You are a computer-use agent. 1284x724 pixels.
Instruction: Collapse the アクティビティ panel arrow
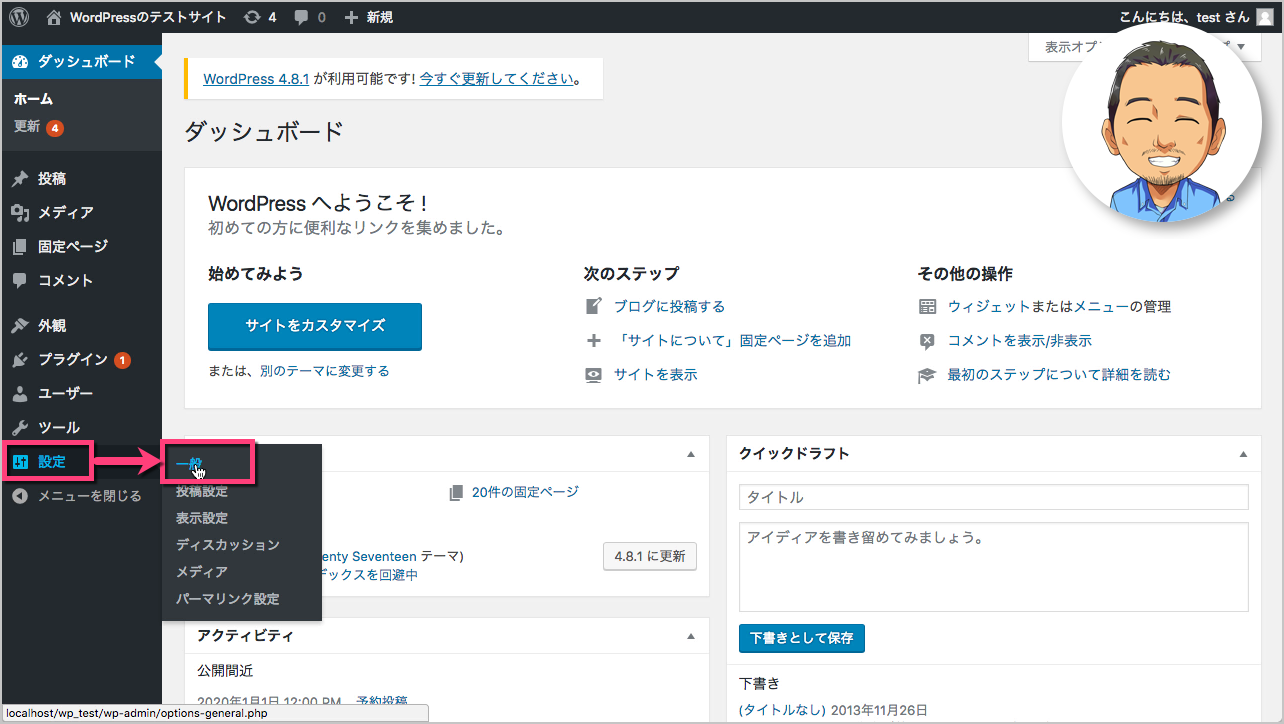[690, 636]
